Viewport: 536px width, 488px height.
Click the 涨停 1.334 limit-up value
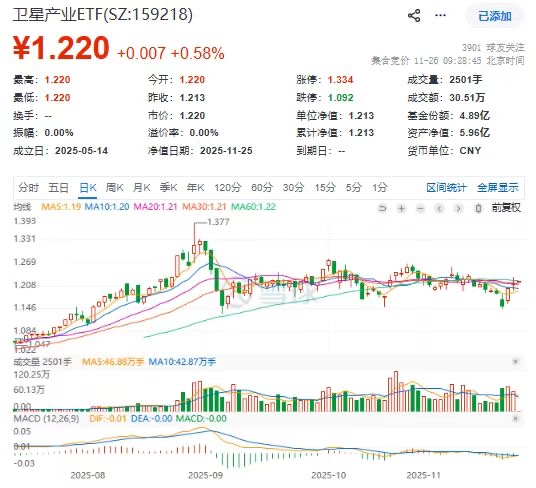click(340, 80)
